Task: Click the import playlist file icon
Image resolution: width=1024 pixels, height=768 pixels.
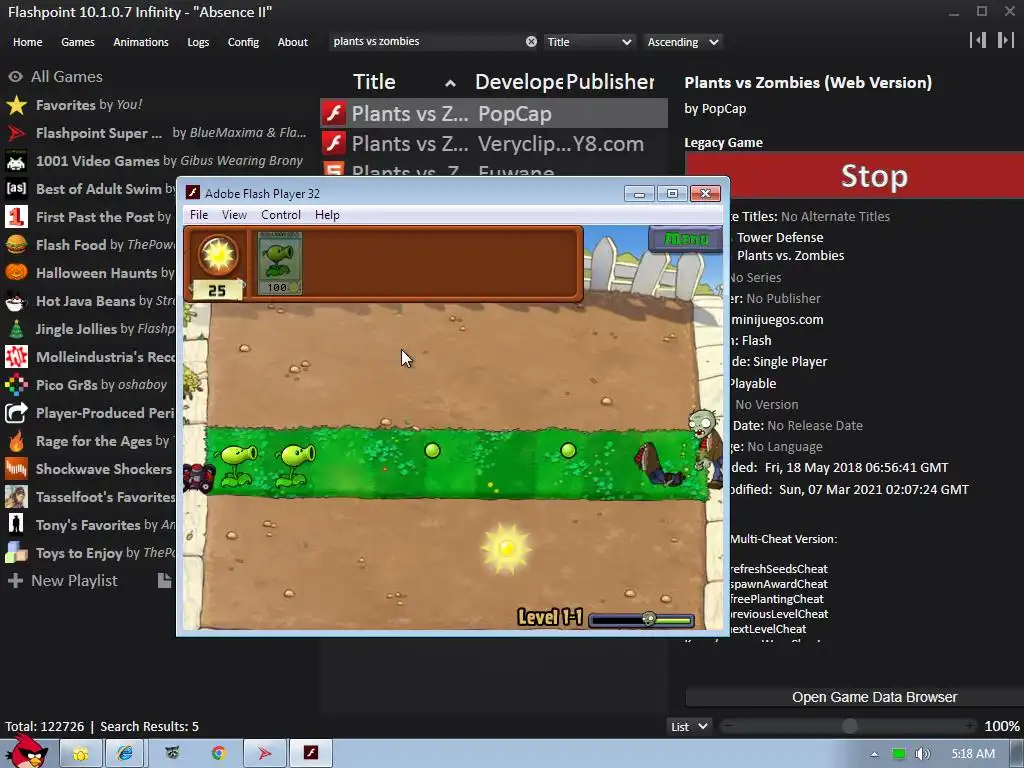Action: point(165,581)
